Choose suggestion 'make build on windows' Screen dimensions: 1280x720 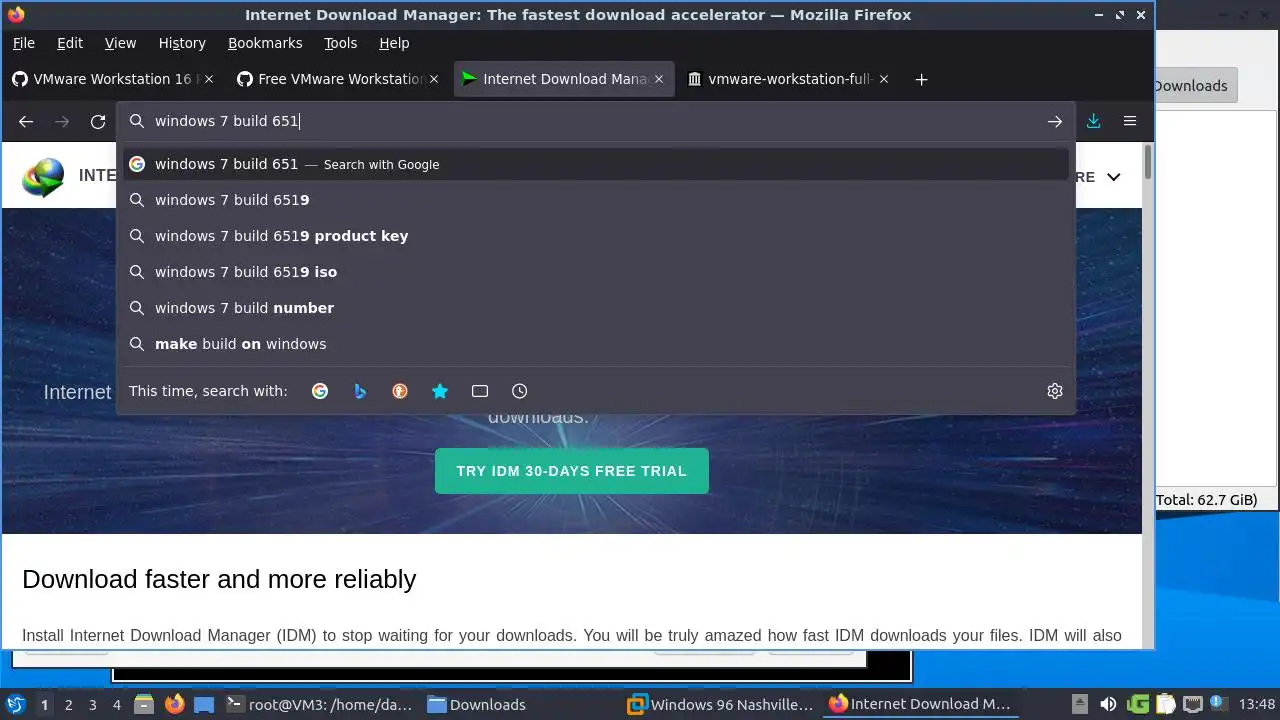(596, 344)
